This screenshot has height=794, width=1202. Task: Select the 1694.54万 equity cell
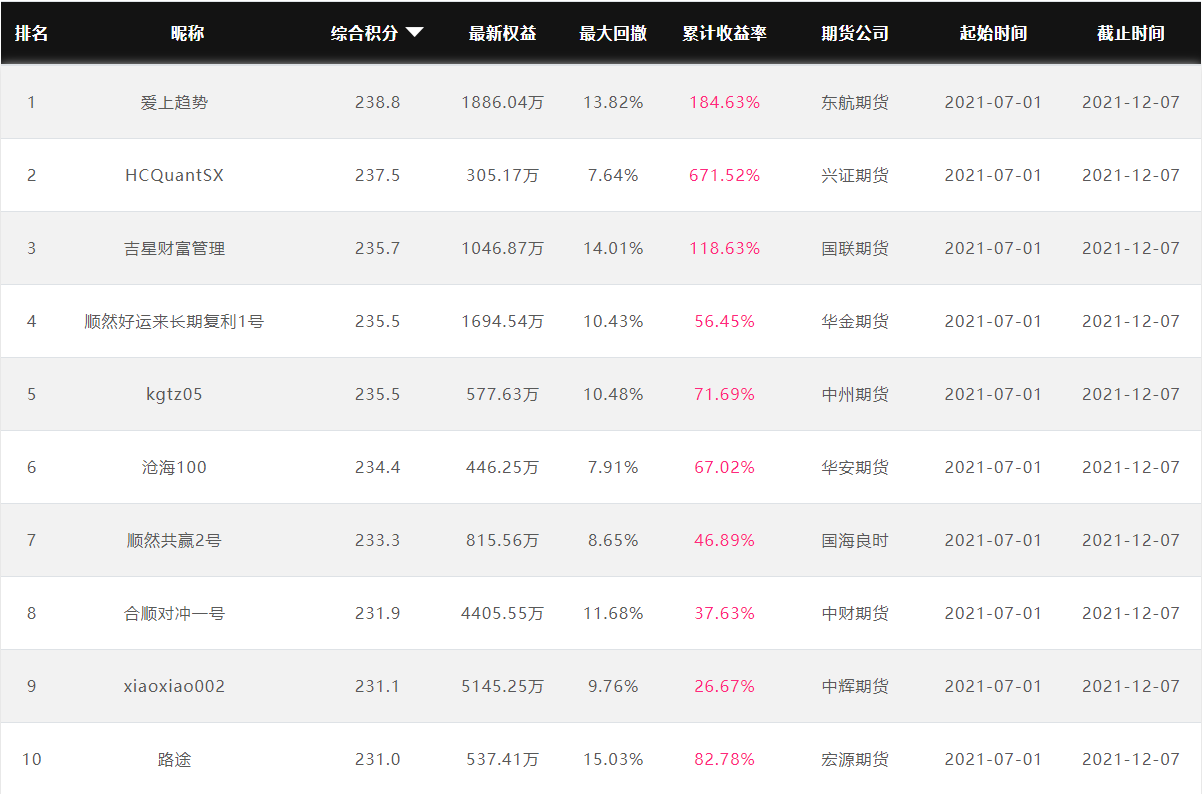click(x=502, y=321)
